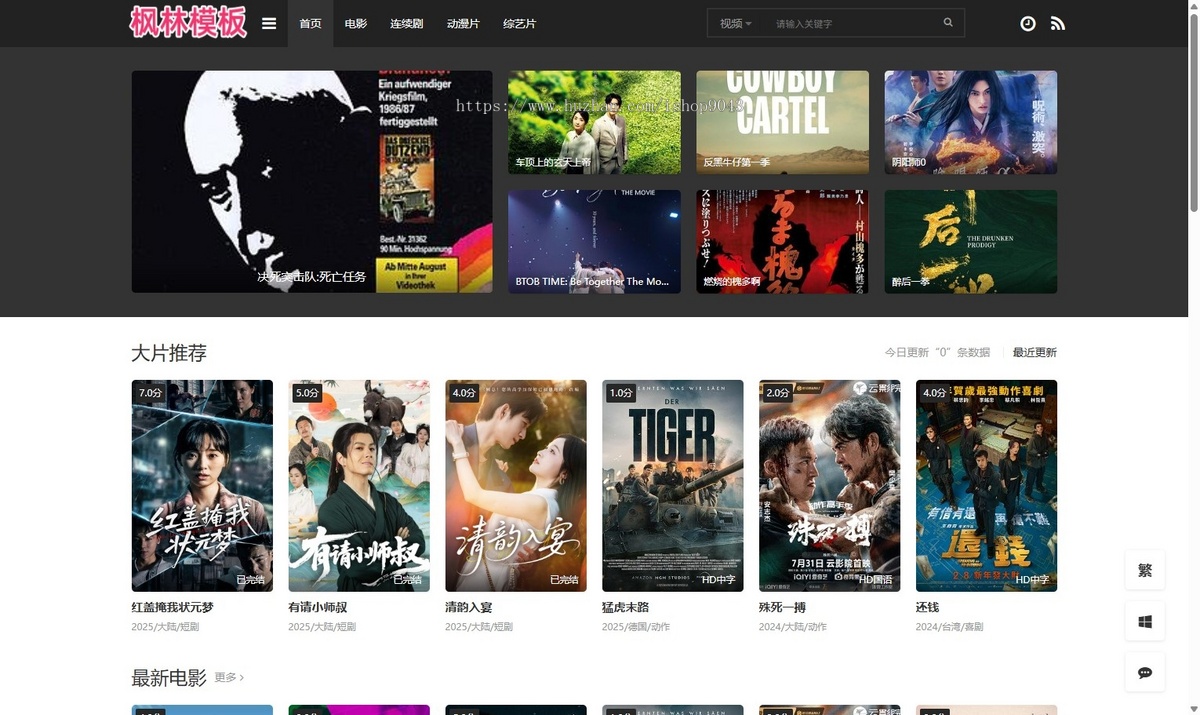Open 猛虎末路 title link

626,607
